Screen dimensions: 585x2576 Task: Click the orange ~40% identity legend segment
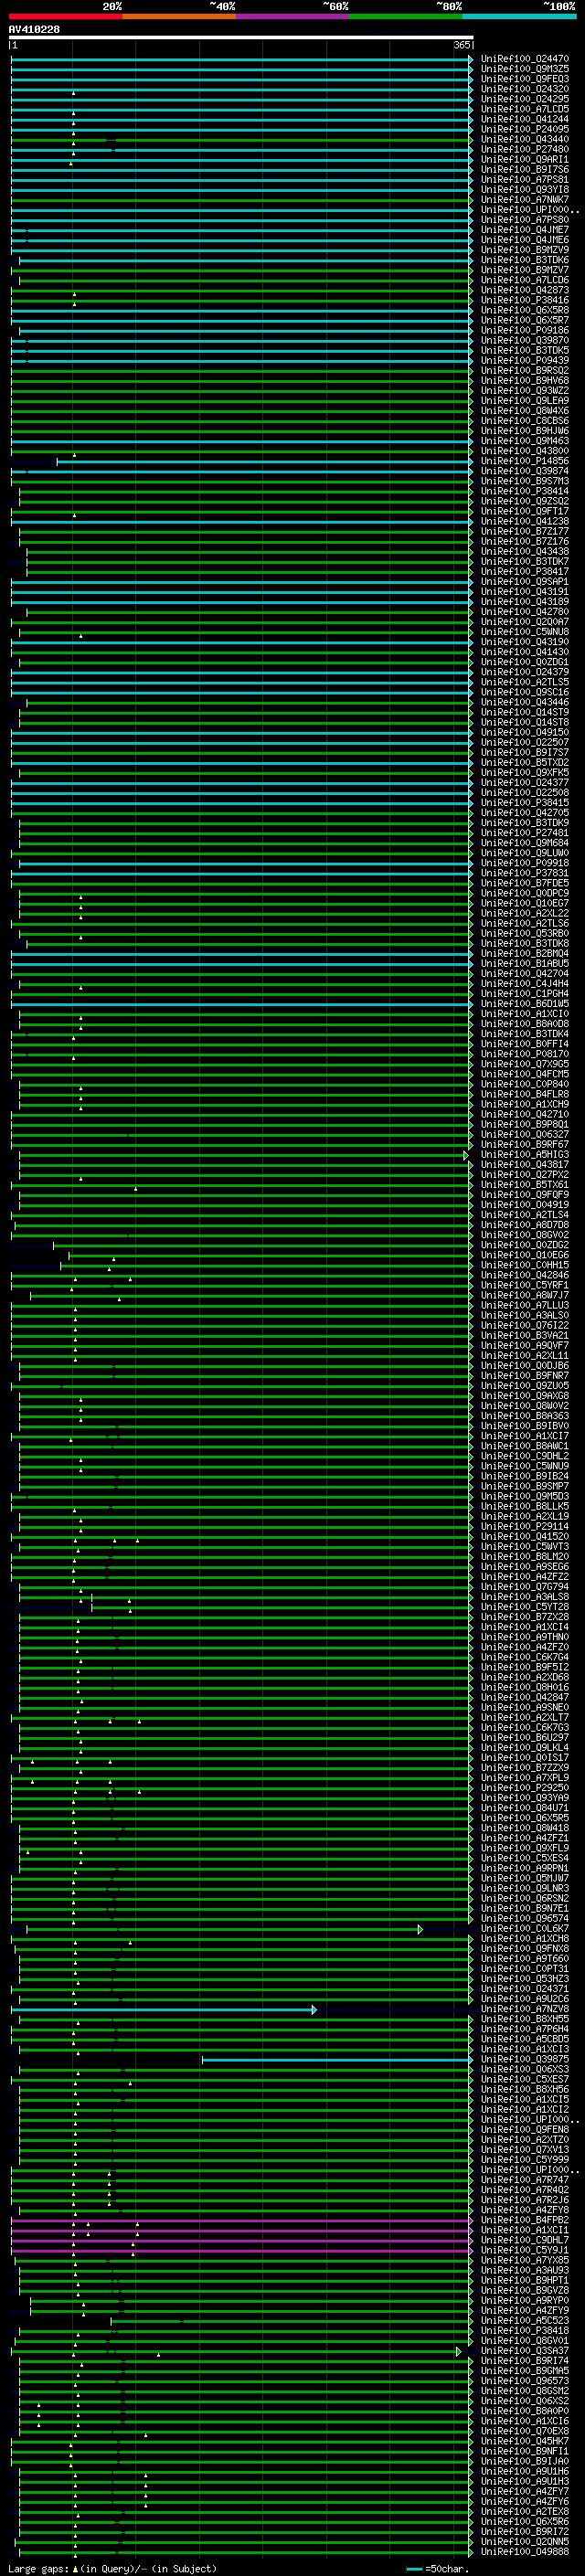tap(179, 16)
